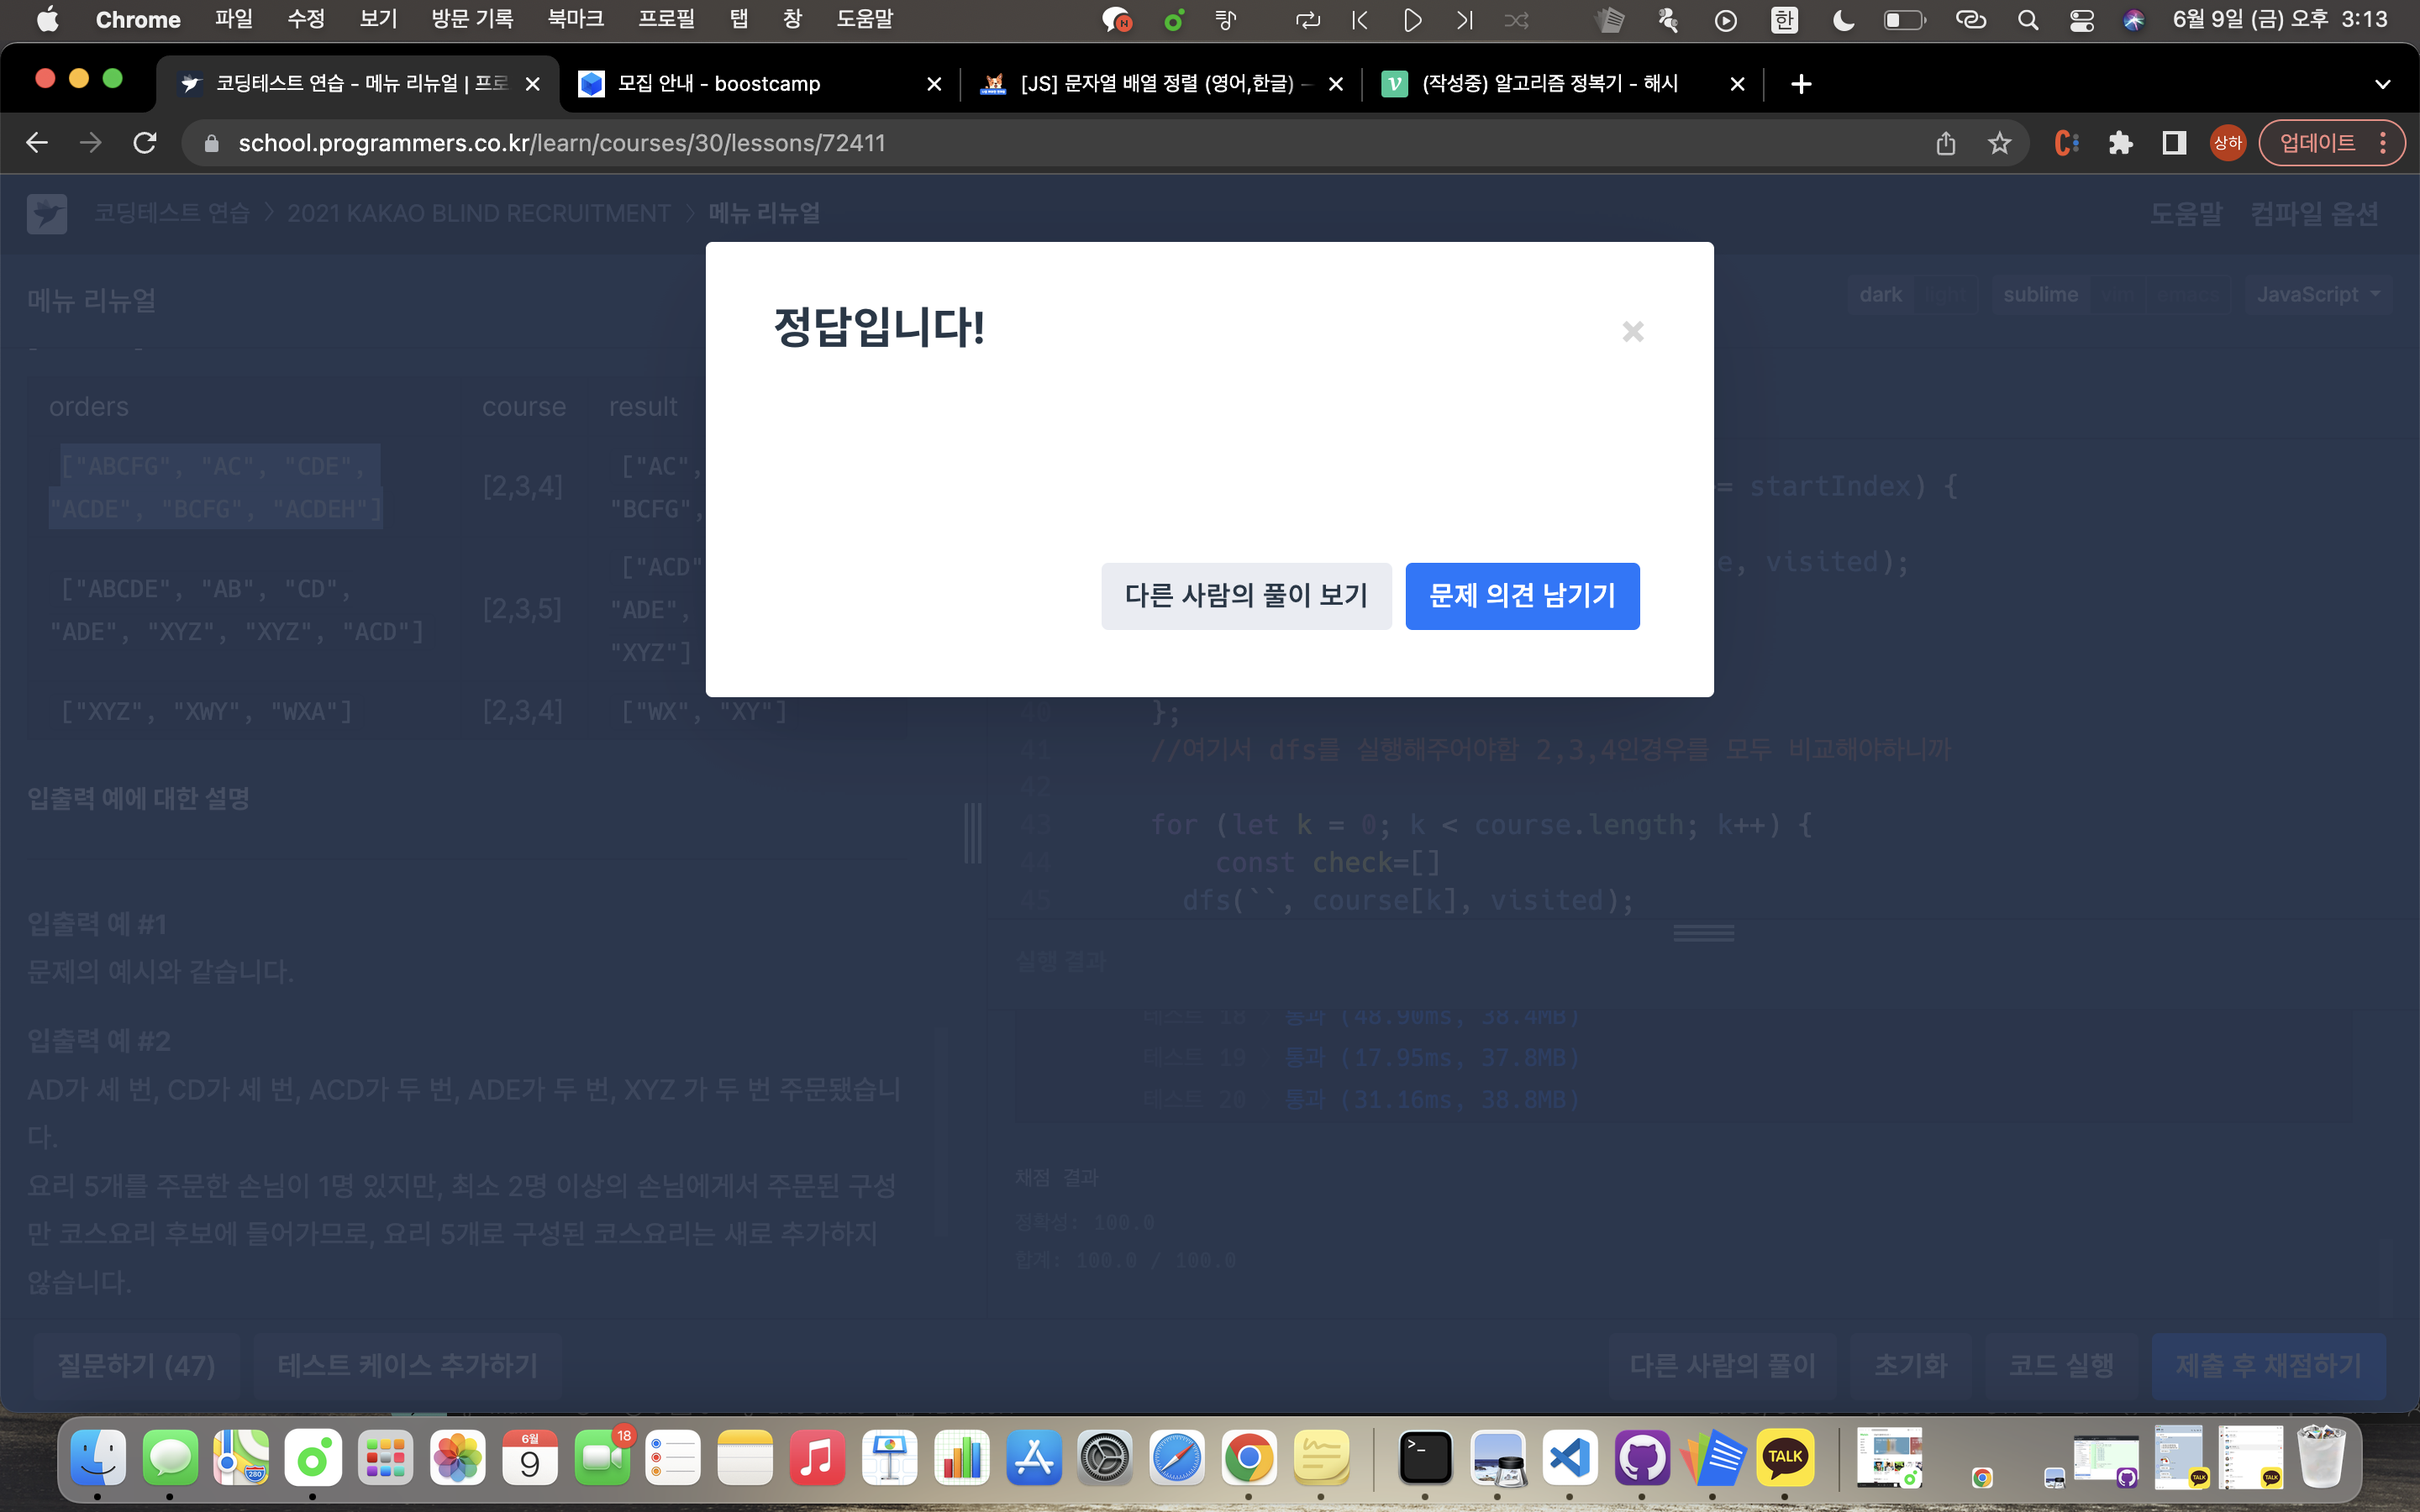Click the next track icon in menu bar

[1464, 20]
